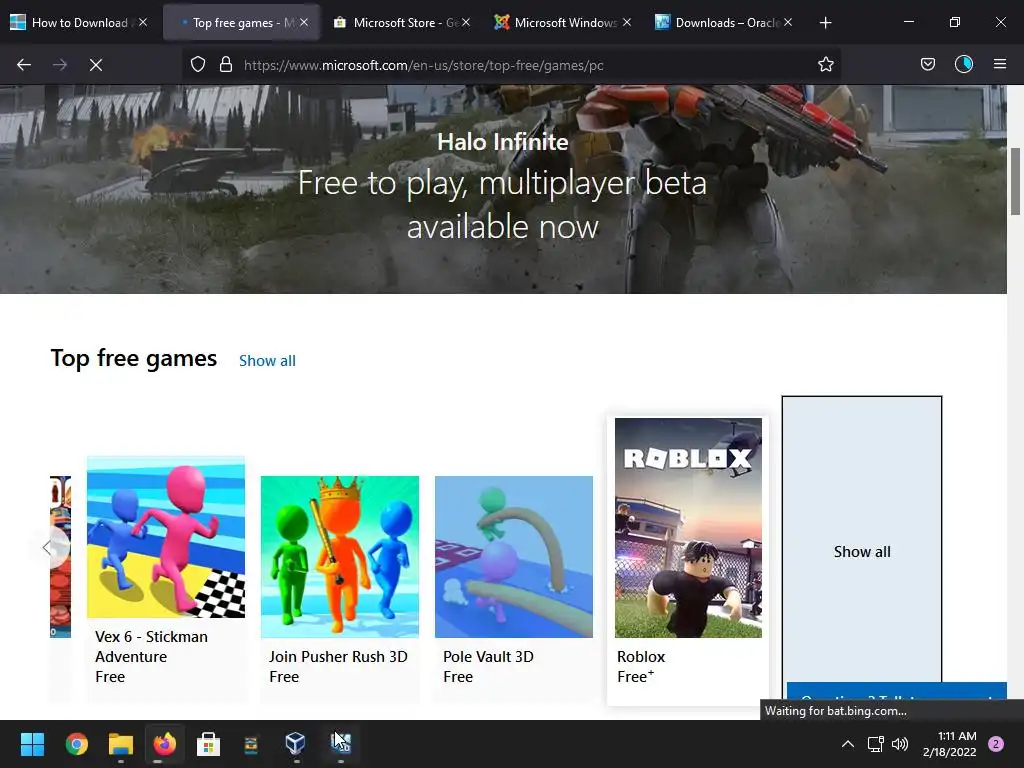Screen dimensions: 1024x768
Task: Click the Pole Vault 3D title
Action: pyautogui.click(x=488, y=656)
